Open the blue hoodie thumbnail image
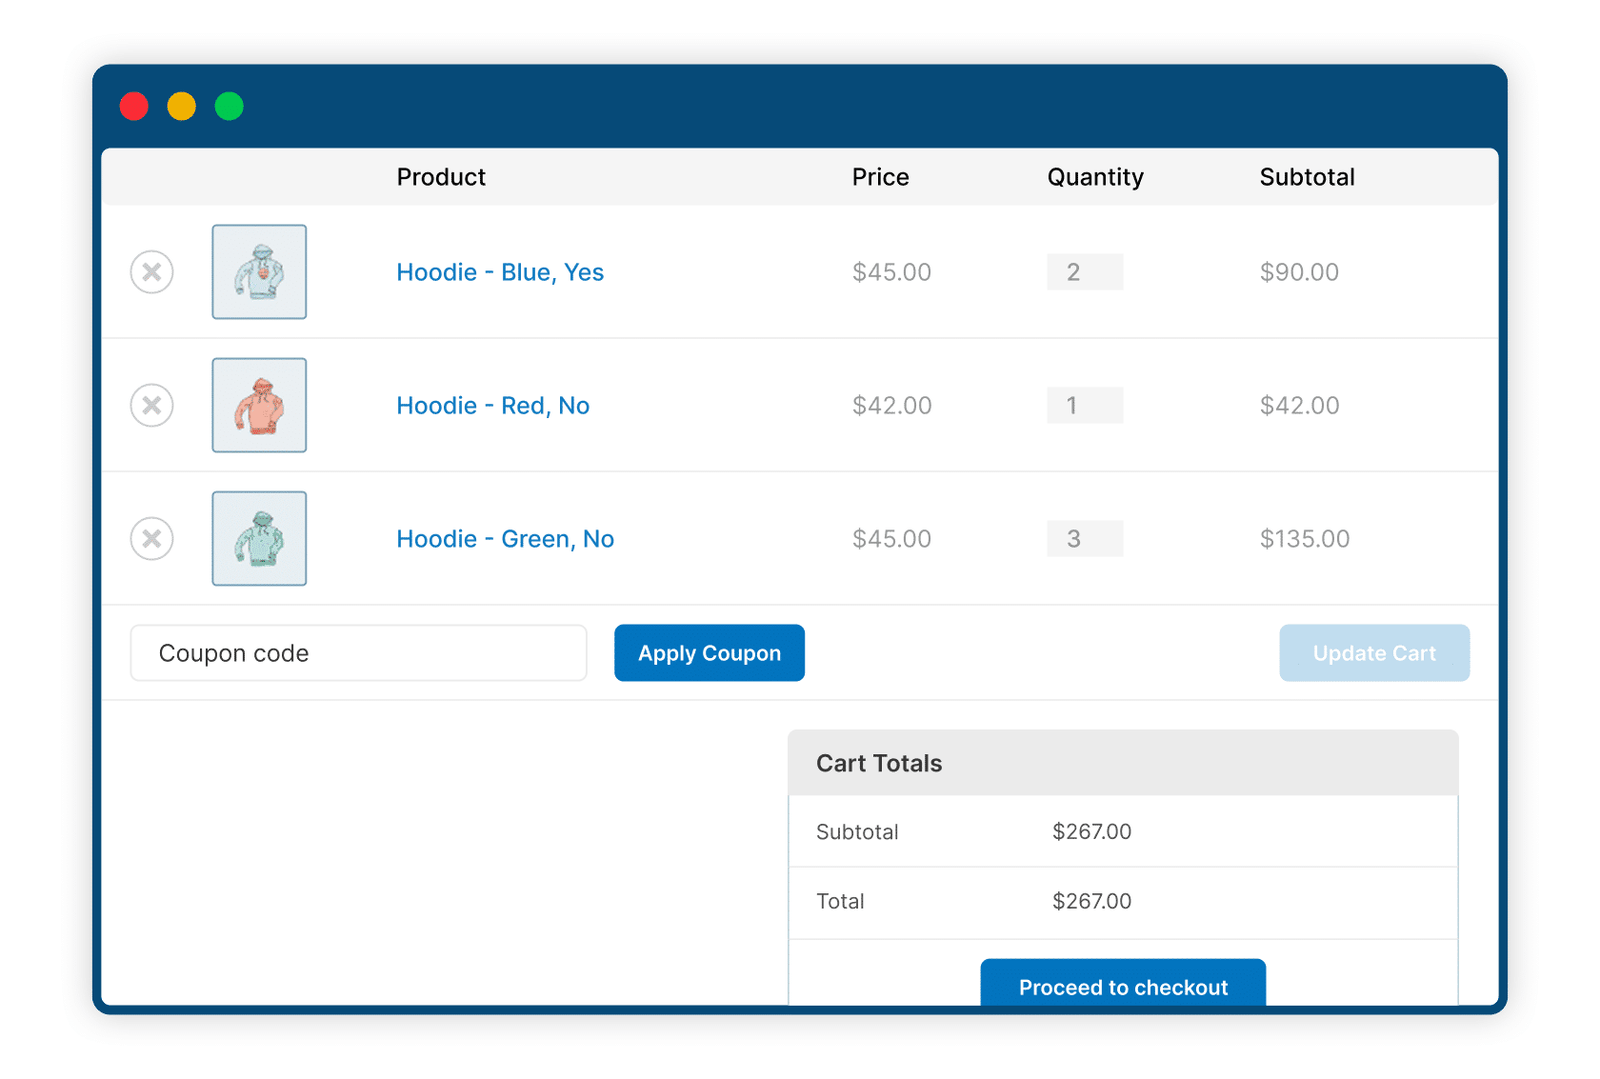Viewport: 1600px width, 1079px height. click(x=259, y=272)
